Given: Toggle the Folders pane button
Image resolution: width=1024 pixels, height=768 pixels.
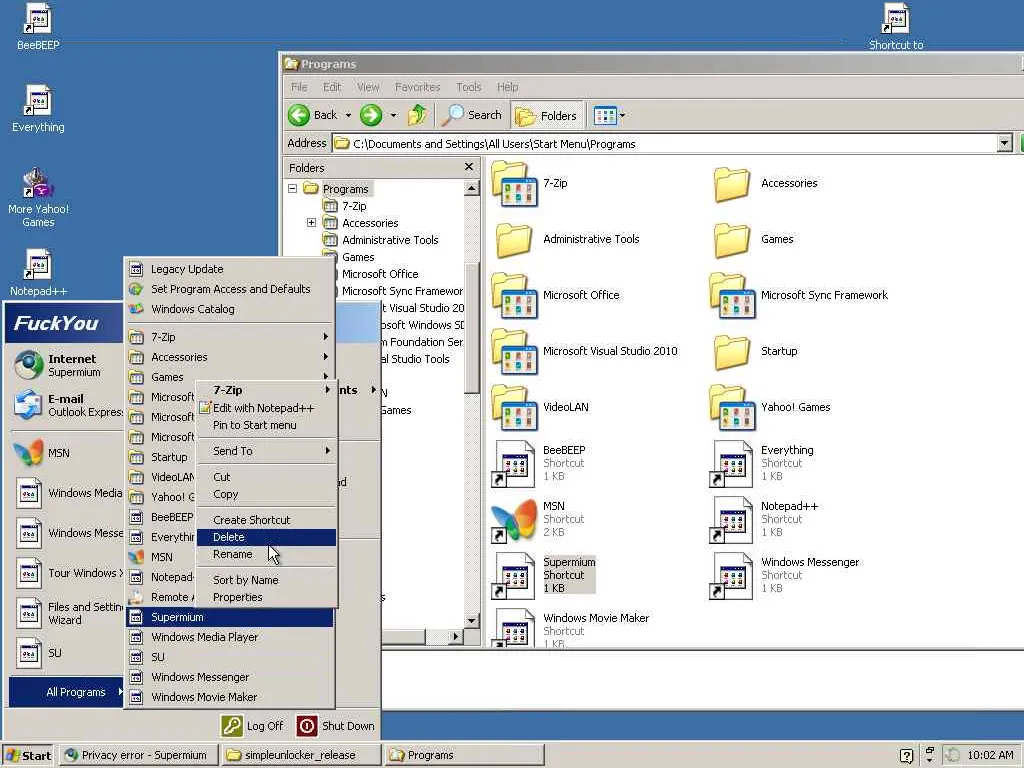Looking at the screenshot, I should (546, 116).
